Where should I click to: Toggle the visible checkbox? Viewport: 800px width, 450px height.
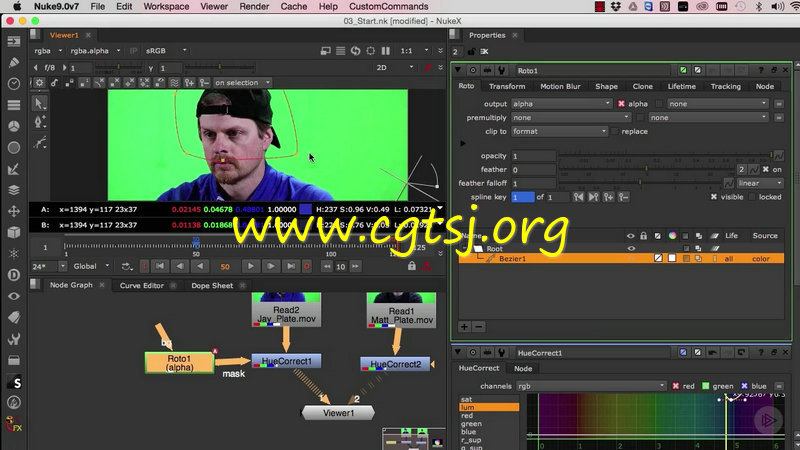tap(714, 197)
